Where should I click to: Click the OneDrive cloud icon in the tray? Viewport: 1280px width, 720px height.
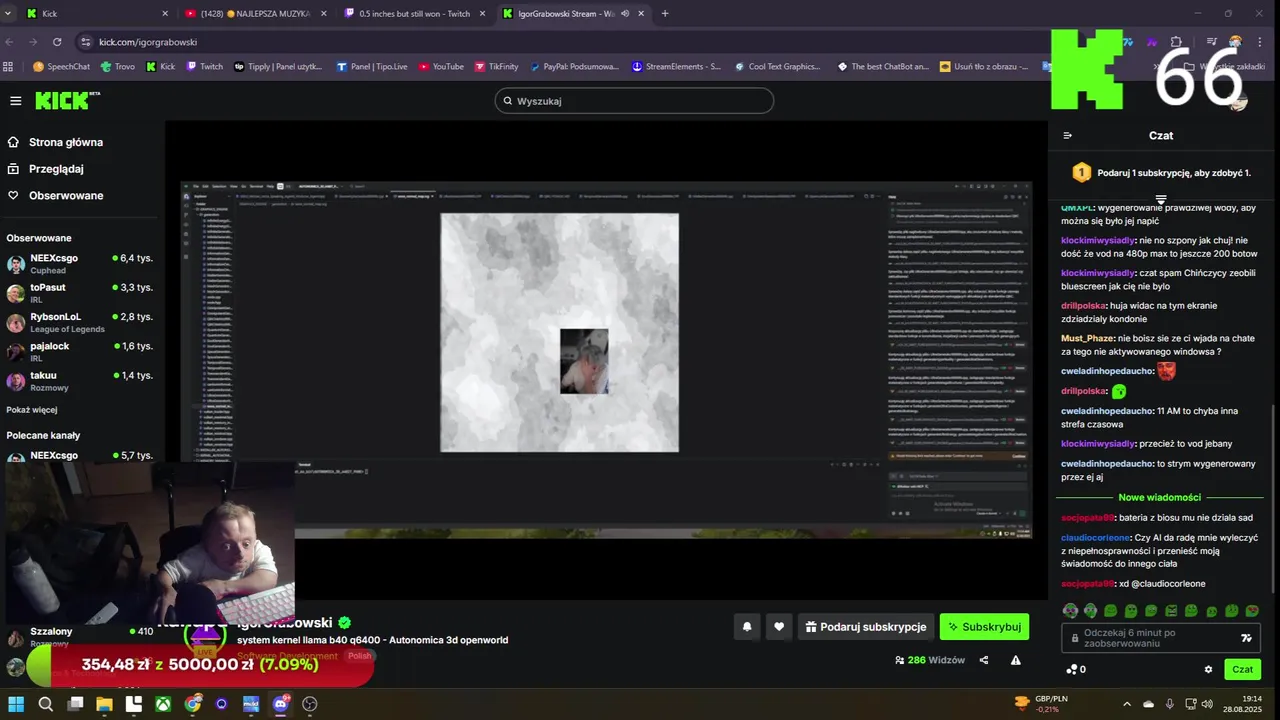1148,704
